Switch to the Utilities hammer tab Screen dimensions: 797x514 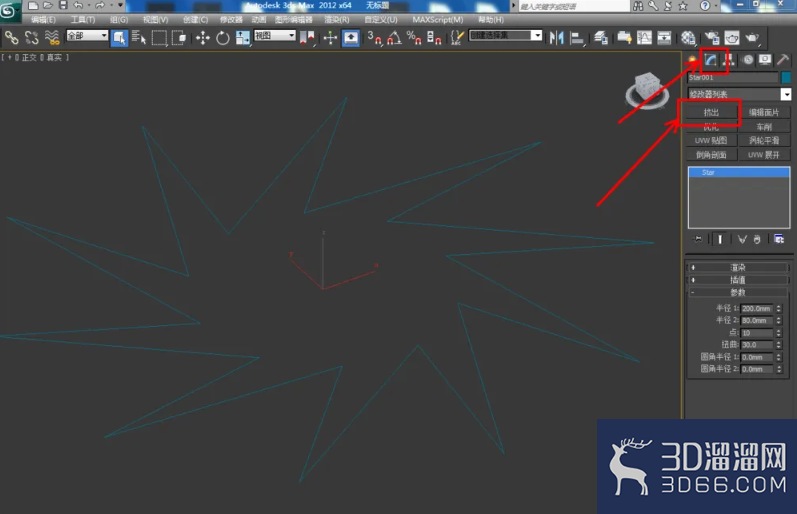(783, 60)
